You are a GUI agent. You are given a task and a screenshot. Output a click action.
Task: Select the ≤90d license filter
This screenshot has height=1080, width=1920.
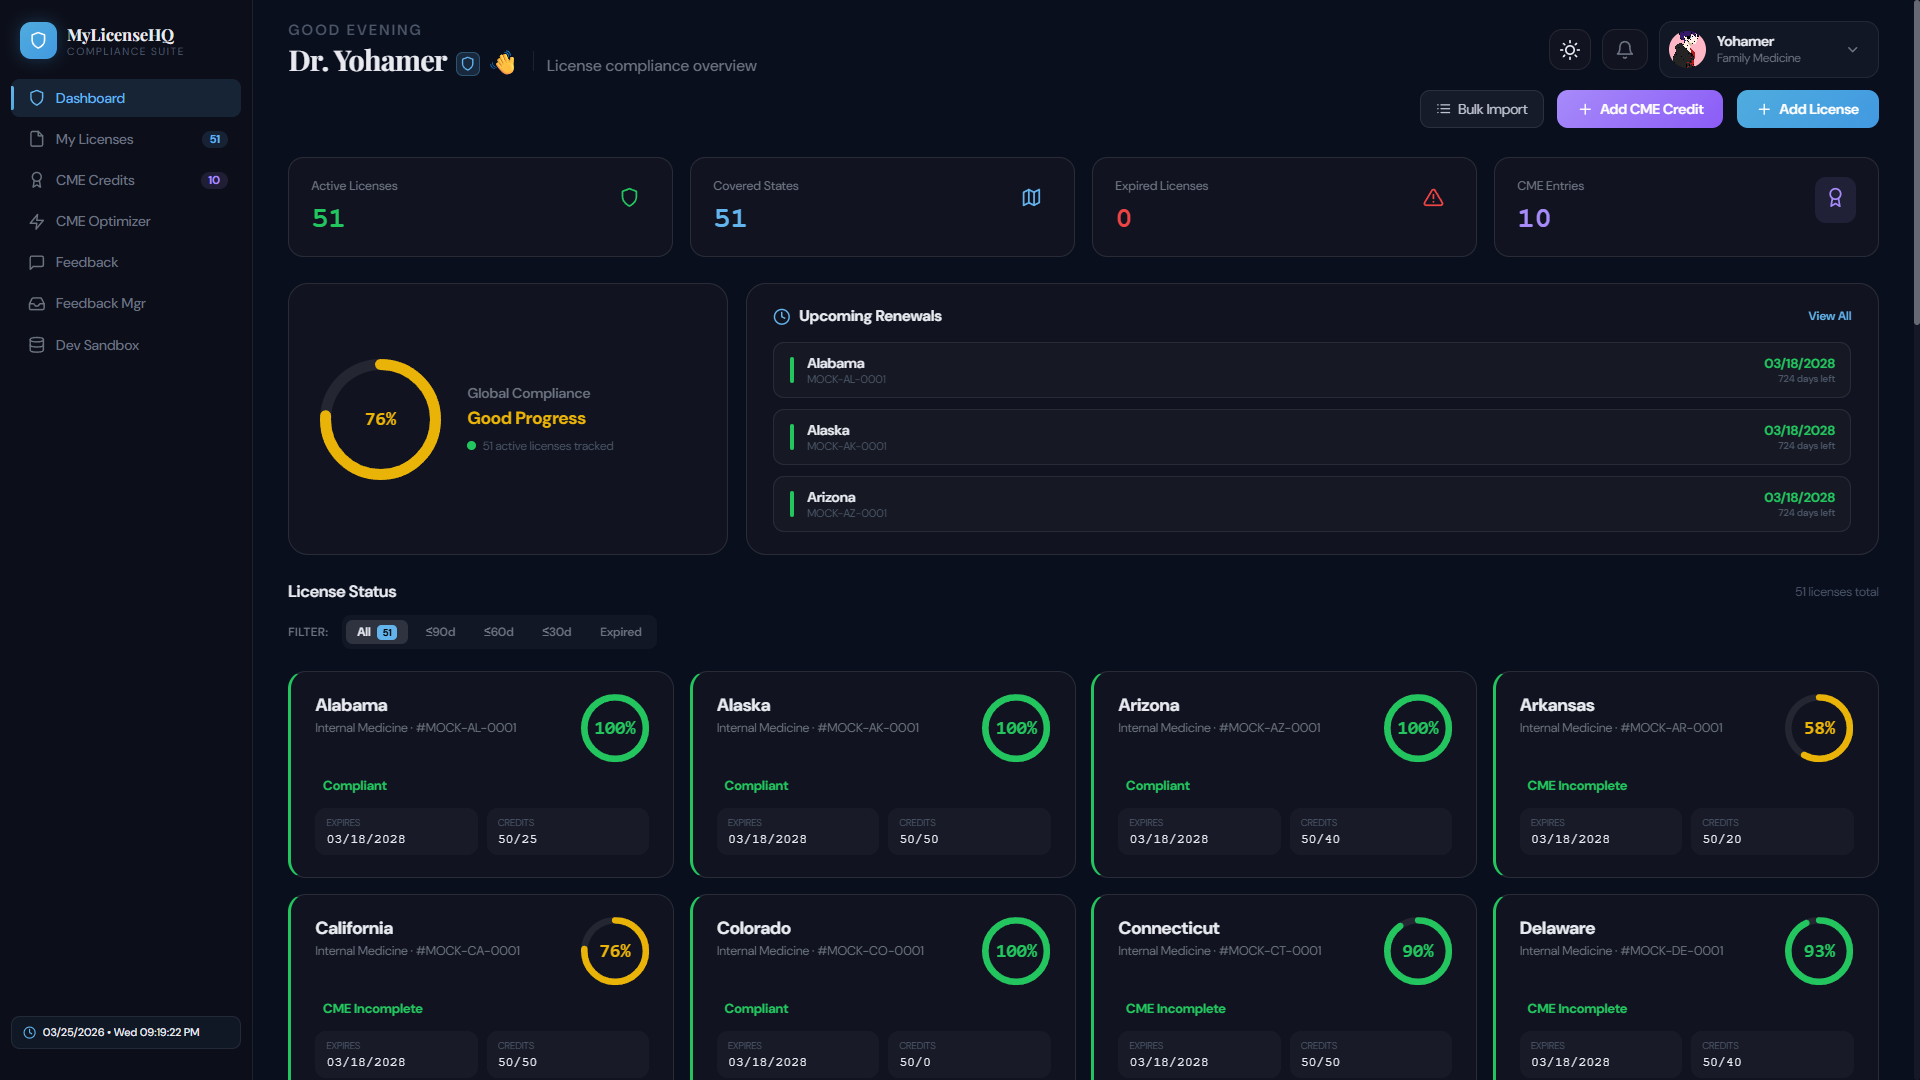[x=440, y=632]
